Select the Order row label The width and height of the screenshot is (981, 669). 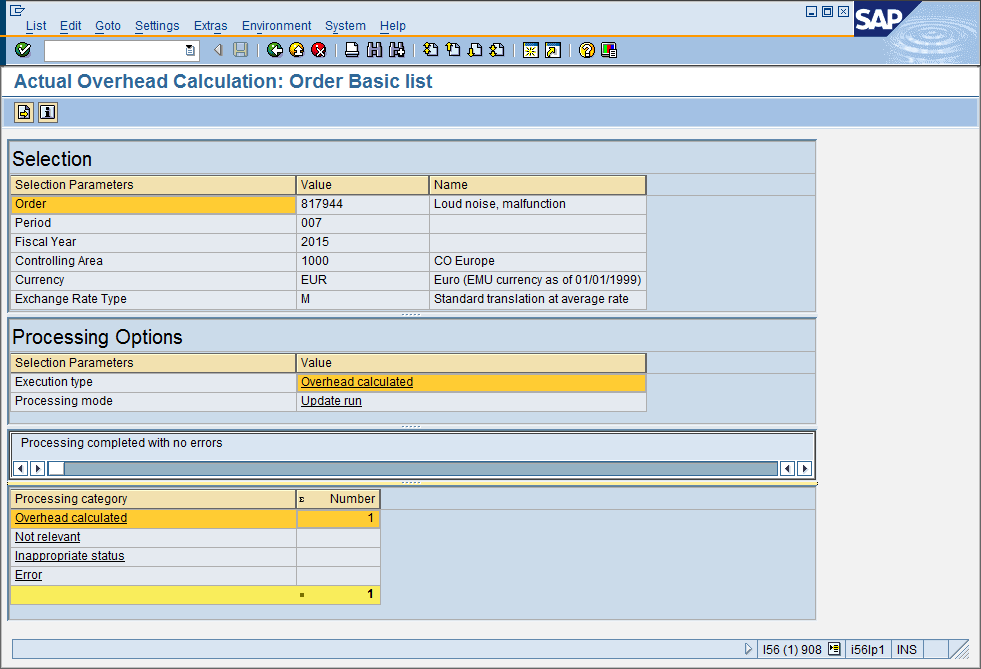coord(153,204)
